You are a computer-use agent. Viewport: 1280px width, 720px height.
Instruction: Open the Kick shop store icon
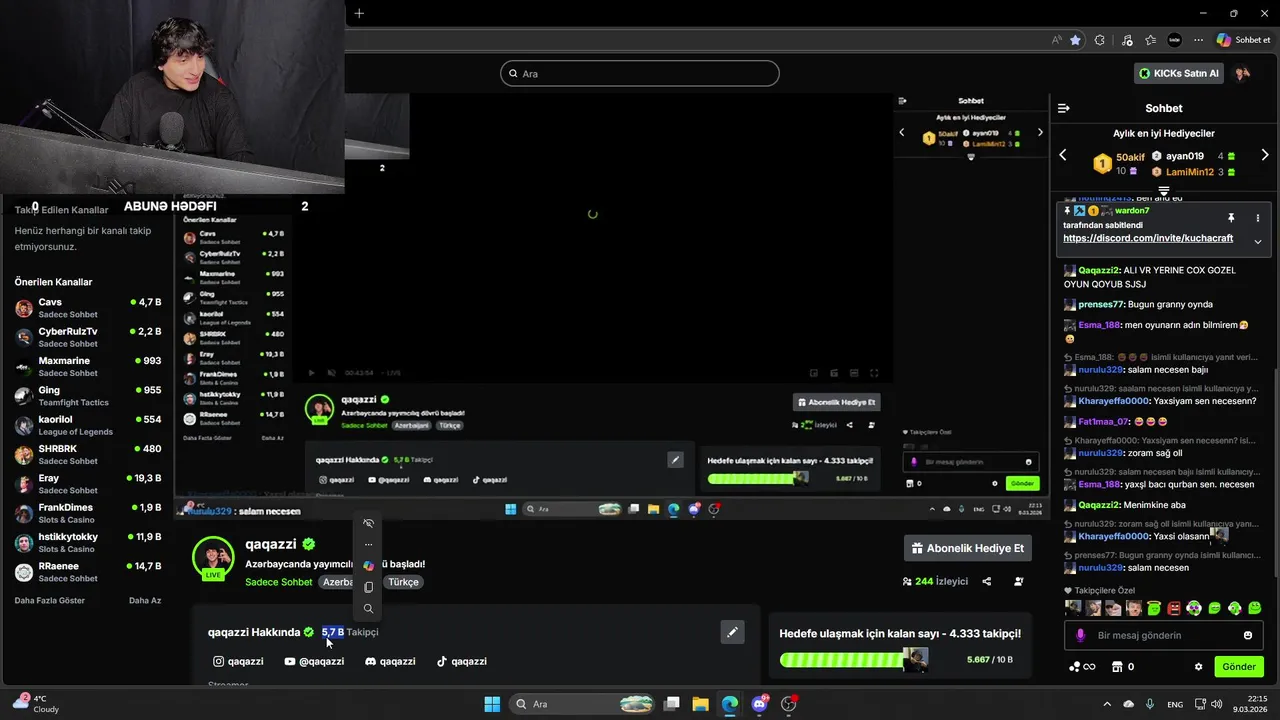1115,667
